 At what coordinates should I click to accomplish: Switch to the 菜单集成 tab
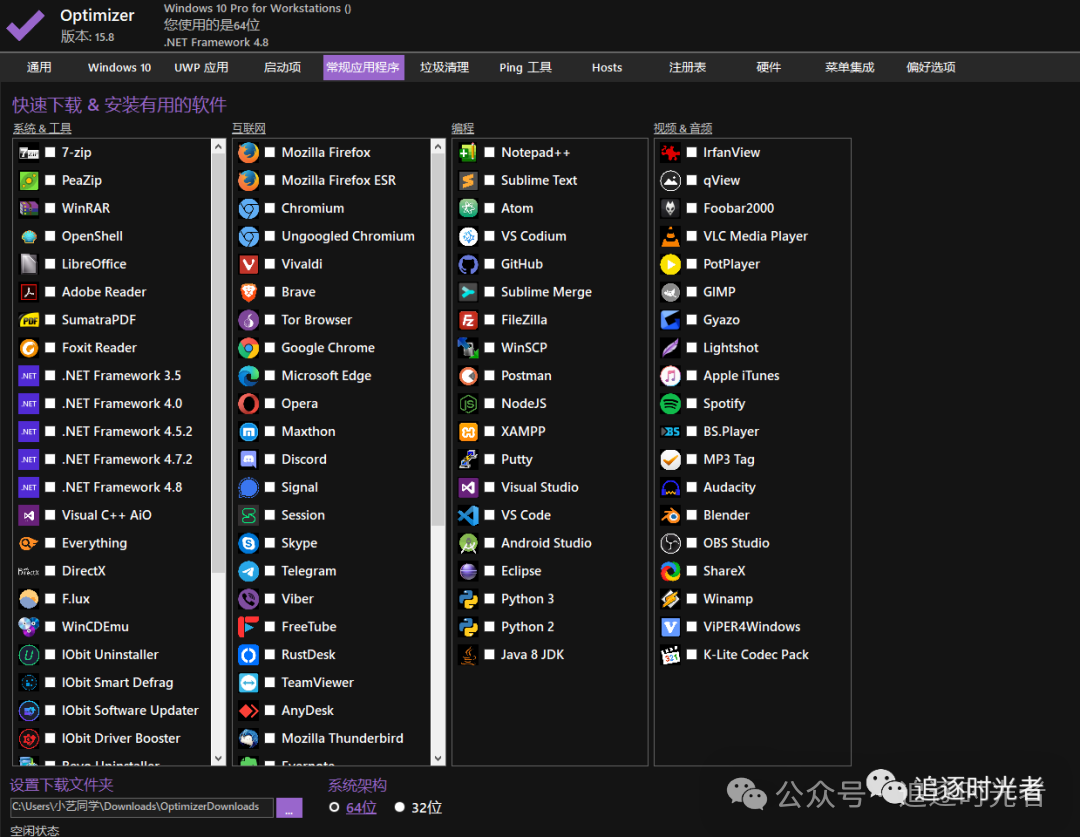pyautogui.click(x=850, y=68)
